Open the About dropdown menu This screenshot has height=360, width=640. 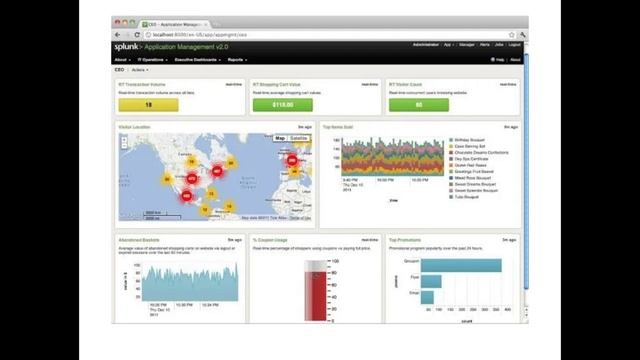click(x=122, y=60)
